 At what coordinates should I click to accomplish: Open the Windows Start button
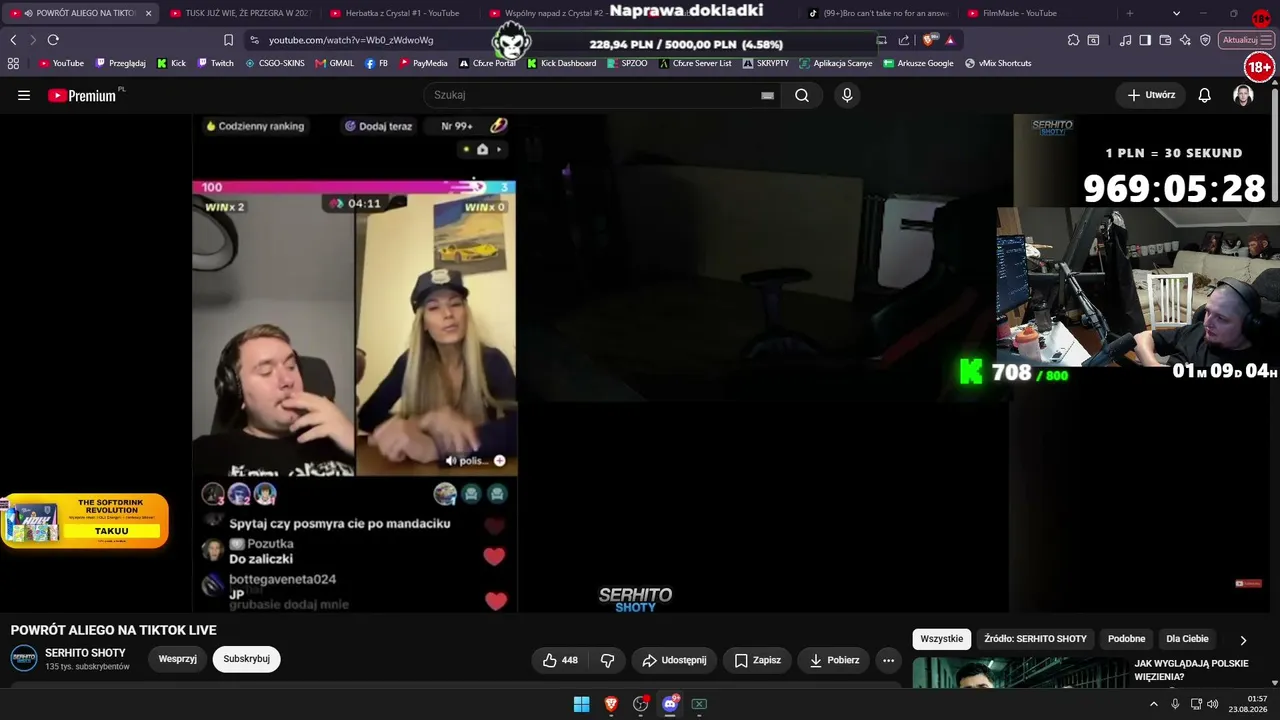pyautogui.click(x=581, y=704)
